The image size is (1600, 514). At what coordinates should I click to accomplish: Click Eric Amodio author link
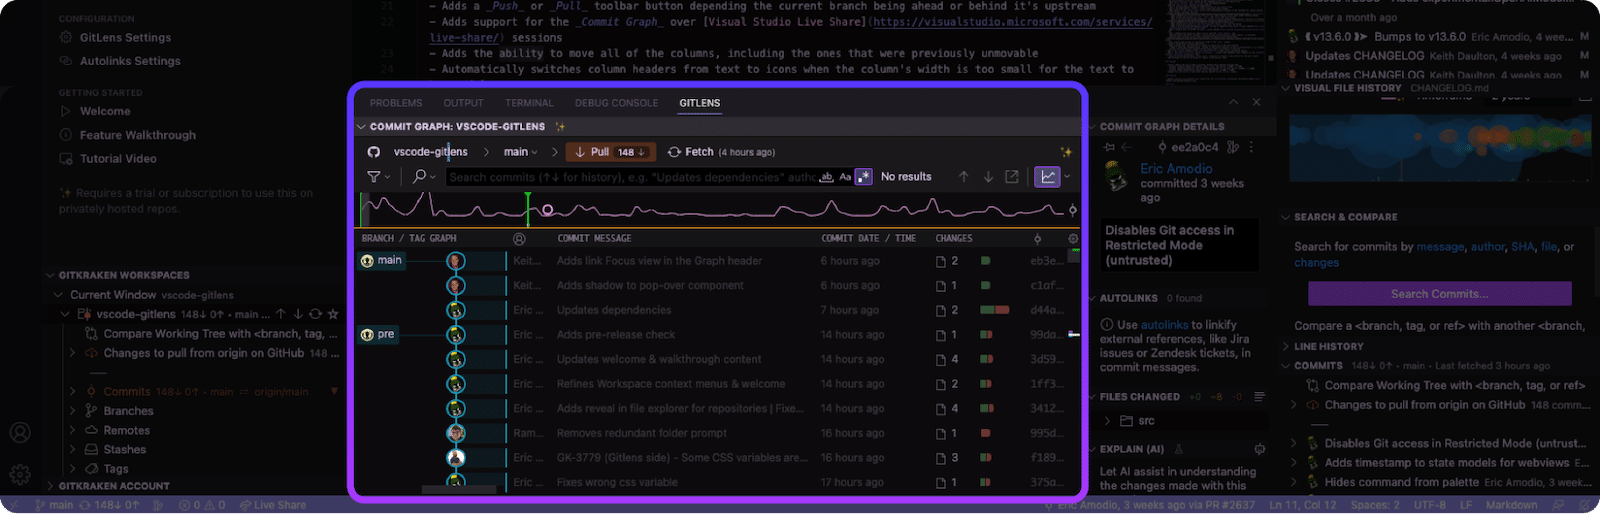tap(1176, 169)
